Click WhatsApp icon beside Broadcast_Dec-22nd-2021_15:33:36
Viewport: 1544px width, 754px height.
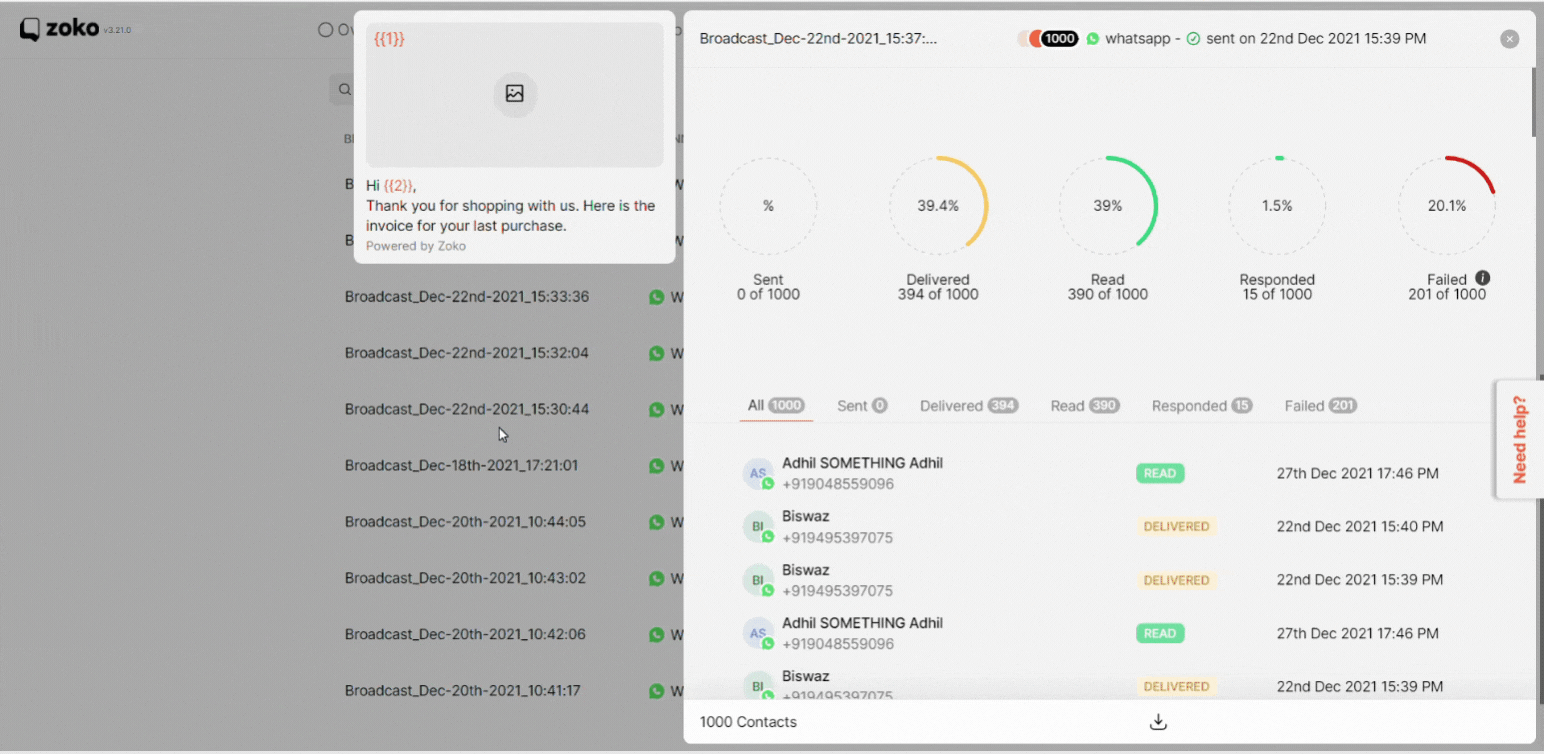657,297
